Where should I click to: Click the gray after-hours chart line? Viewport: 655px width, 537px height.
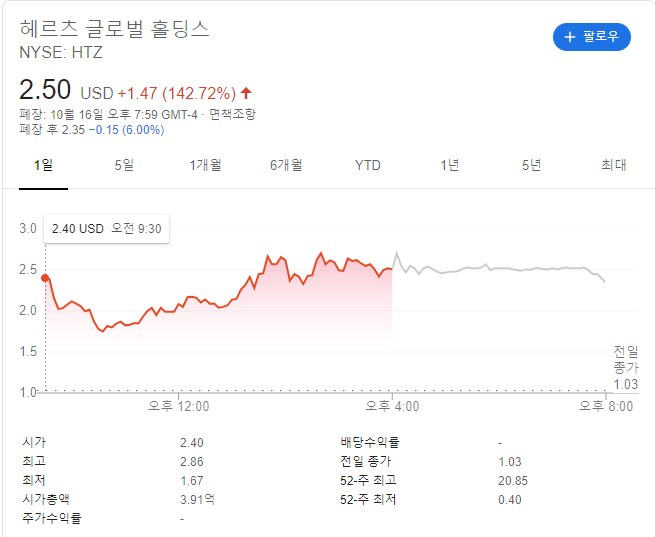click(500, 268)
